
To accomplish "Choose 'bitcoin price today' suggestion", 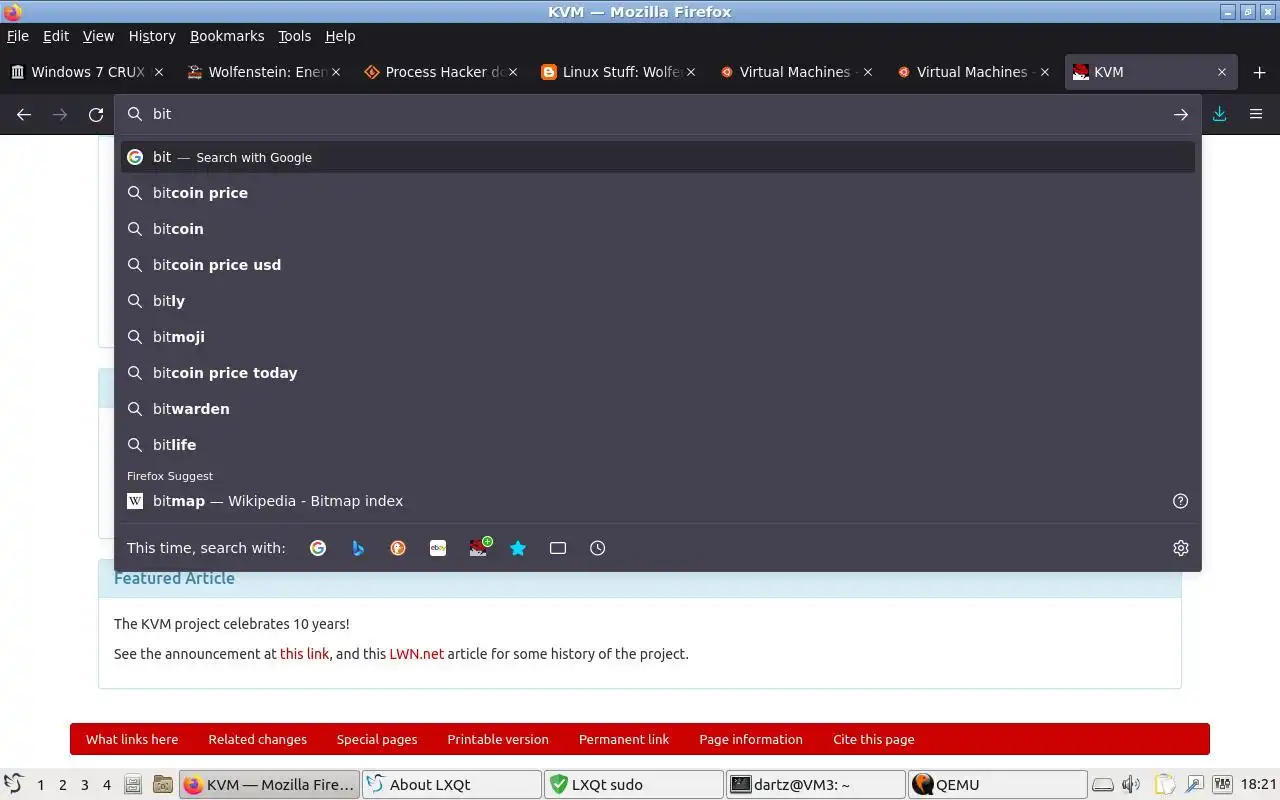I will click(x=658, y=373).
